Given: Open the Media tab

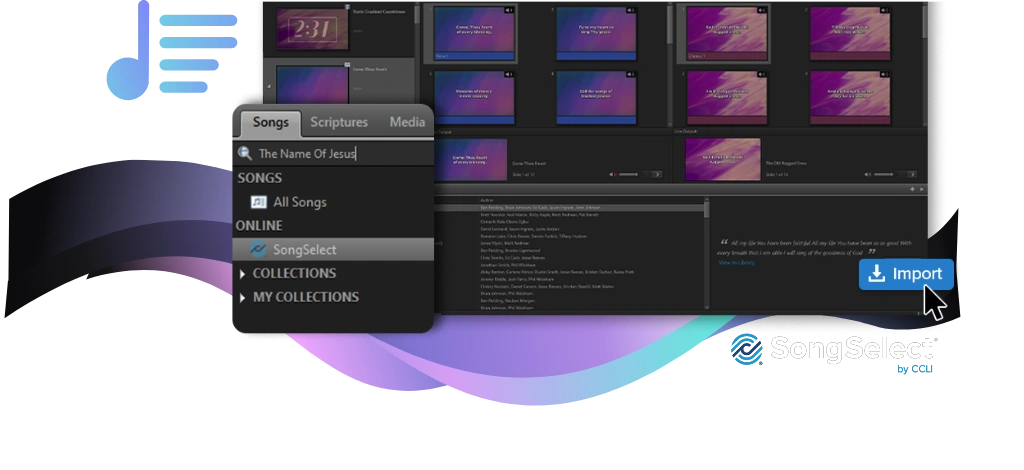Looking at the screenshot, I should 407,123.
